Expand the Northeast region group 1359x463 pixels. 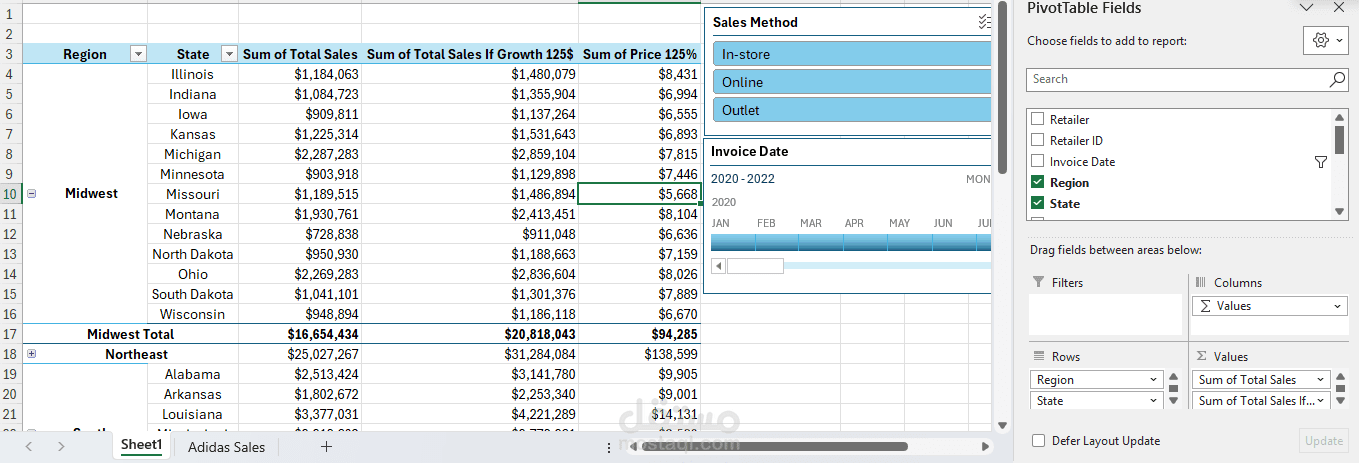[x=32, y=354]
